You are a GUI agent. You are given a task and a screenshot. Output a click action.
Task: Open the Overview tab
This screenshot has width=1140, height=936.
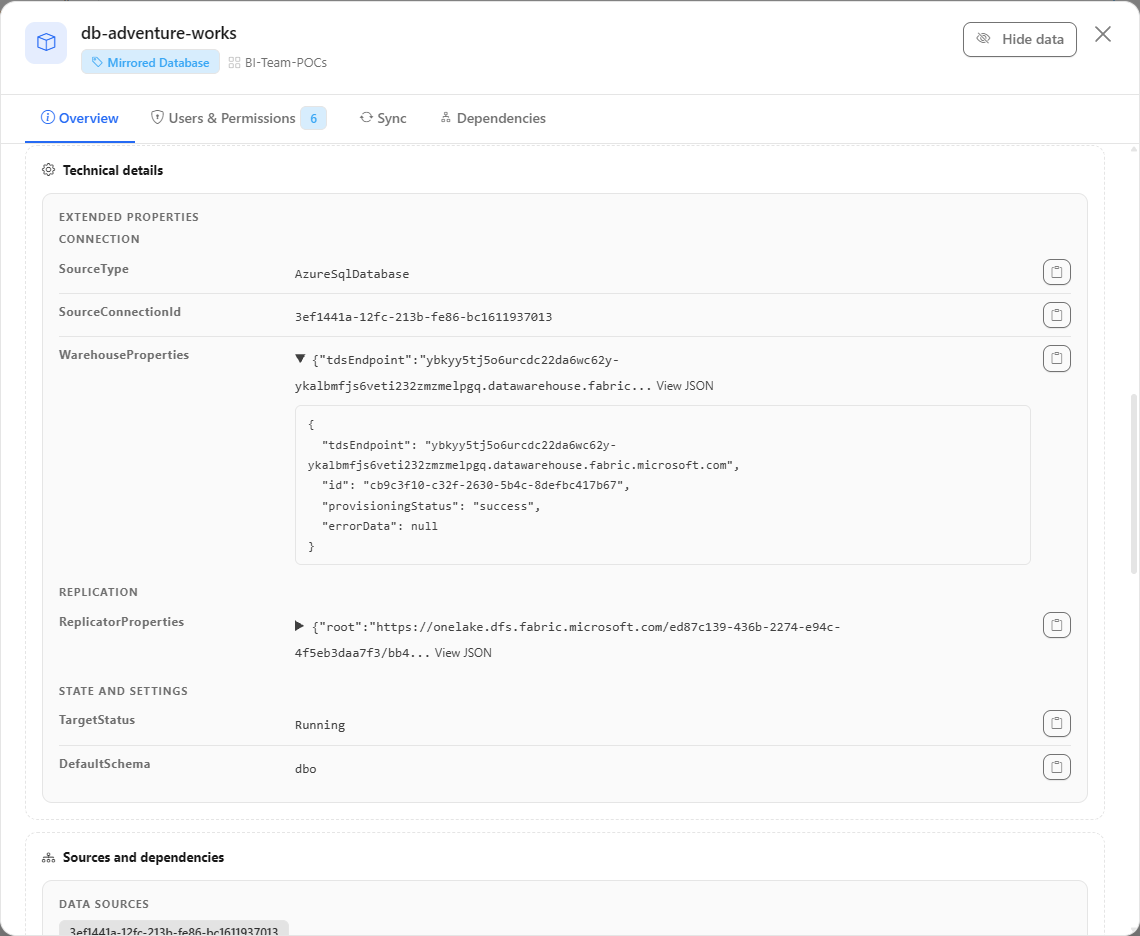80,118
